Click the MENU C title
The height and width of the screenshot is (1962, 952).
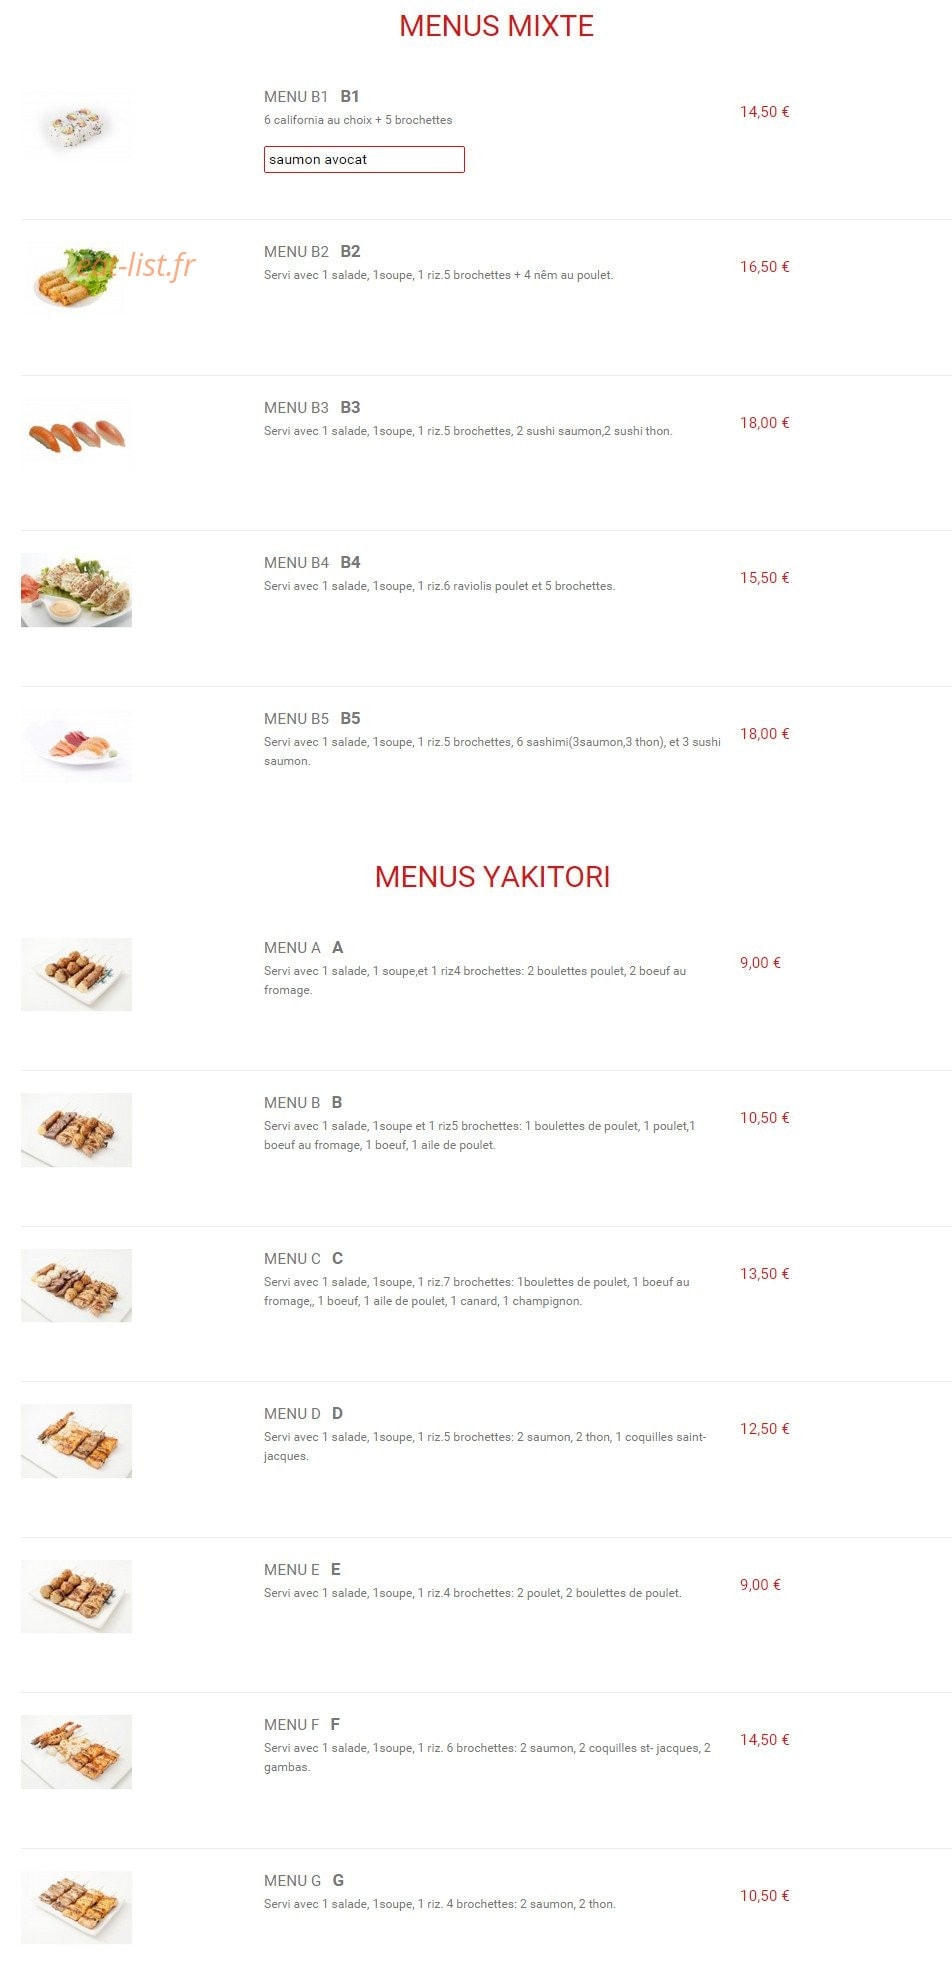click(x=303, y=1259)
